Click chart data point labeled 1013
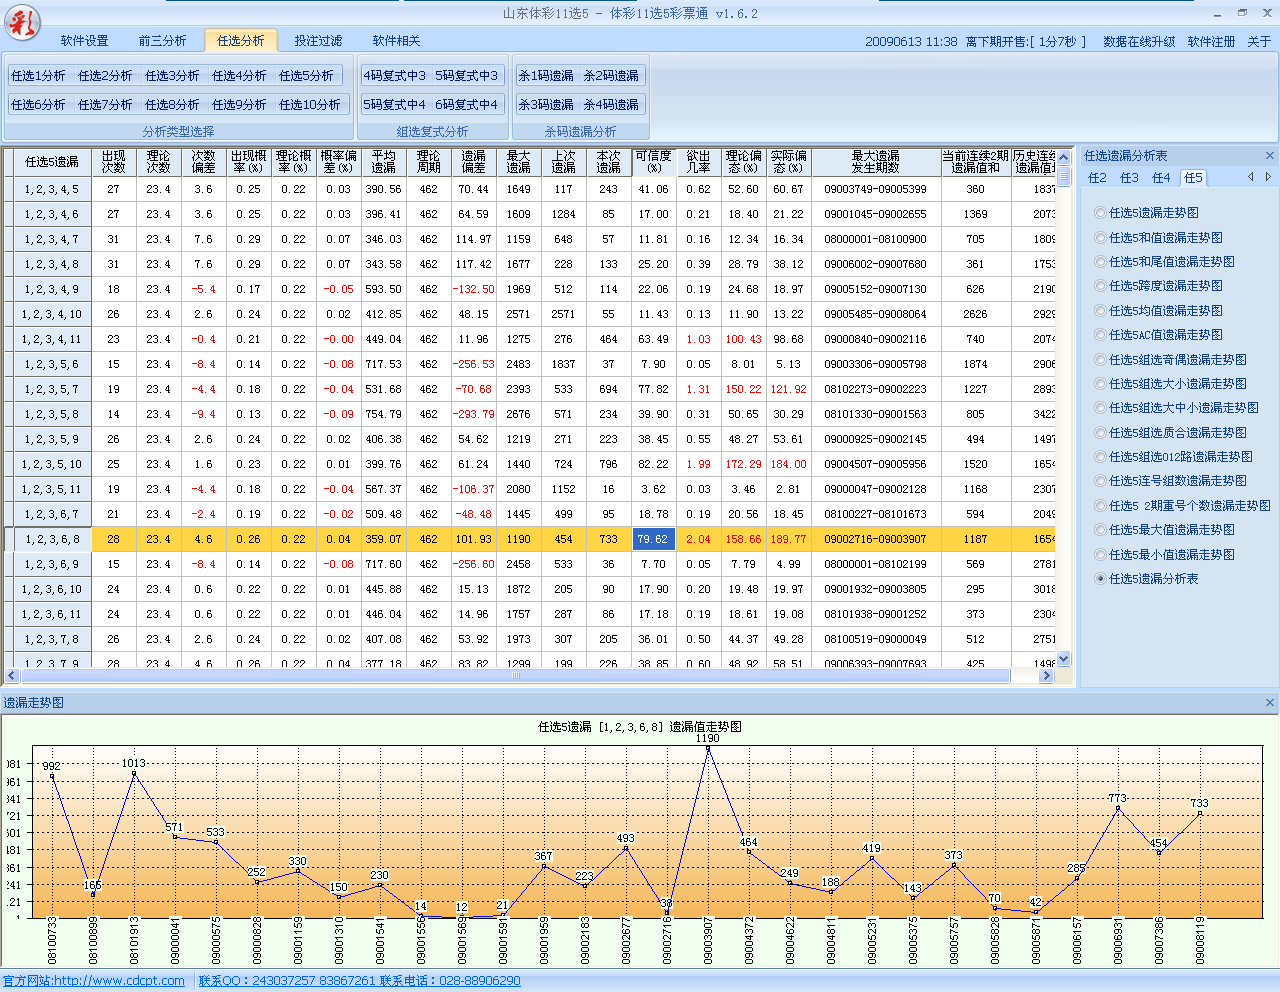1280x992 pixels. click(134, 773)
